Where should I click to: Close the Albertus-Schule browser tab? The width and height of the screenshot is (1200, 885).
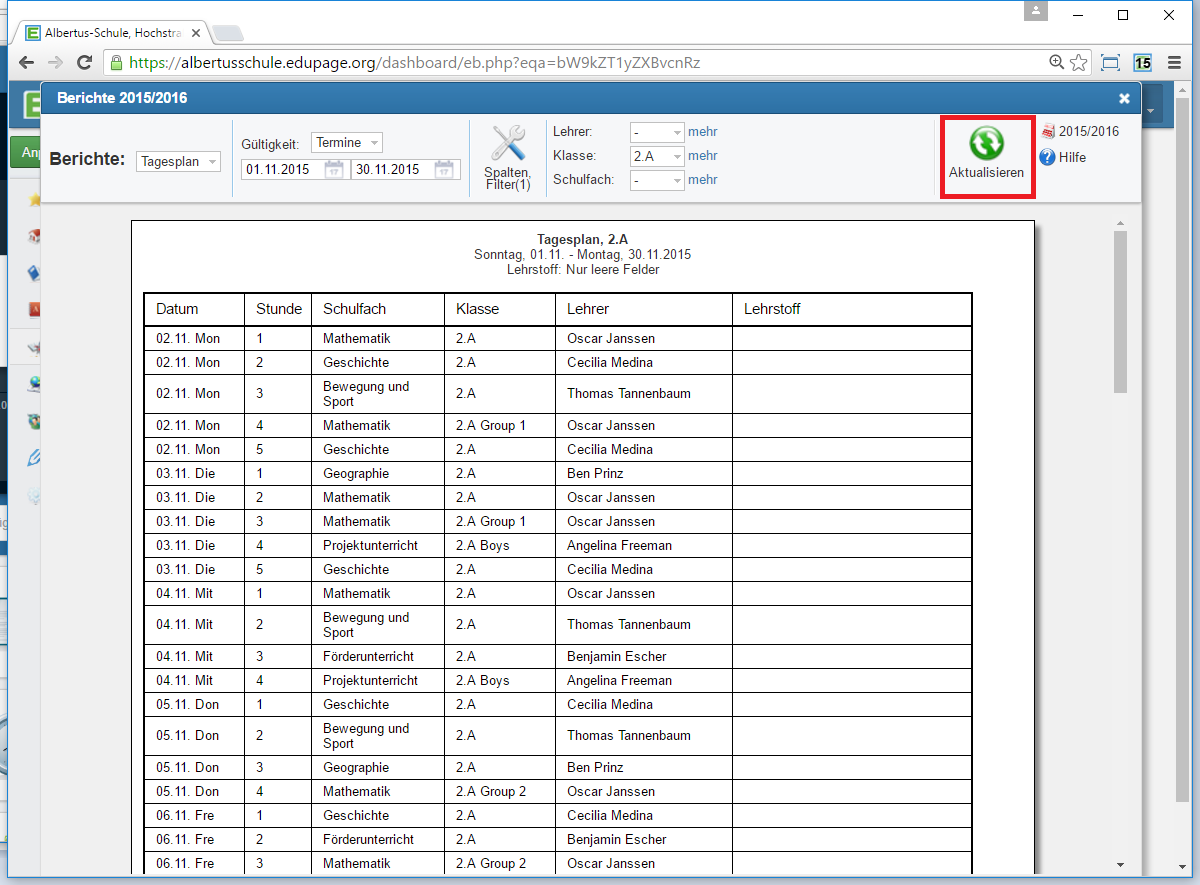(196, 33)
